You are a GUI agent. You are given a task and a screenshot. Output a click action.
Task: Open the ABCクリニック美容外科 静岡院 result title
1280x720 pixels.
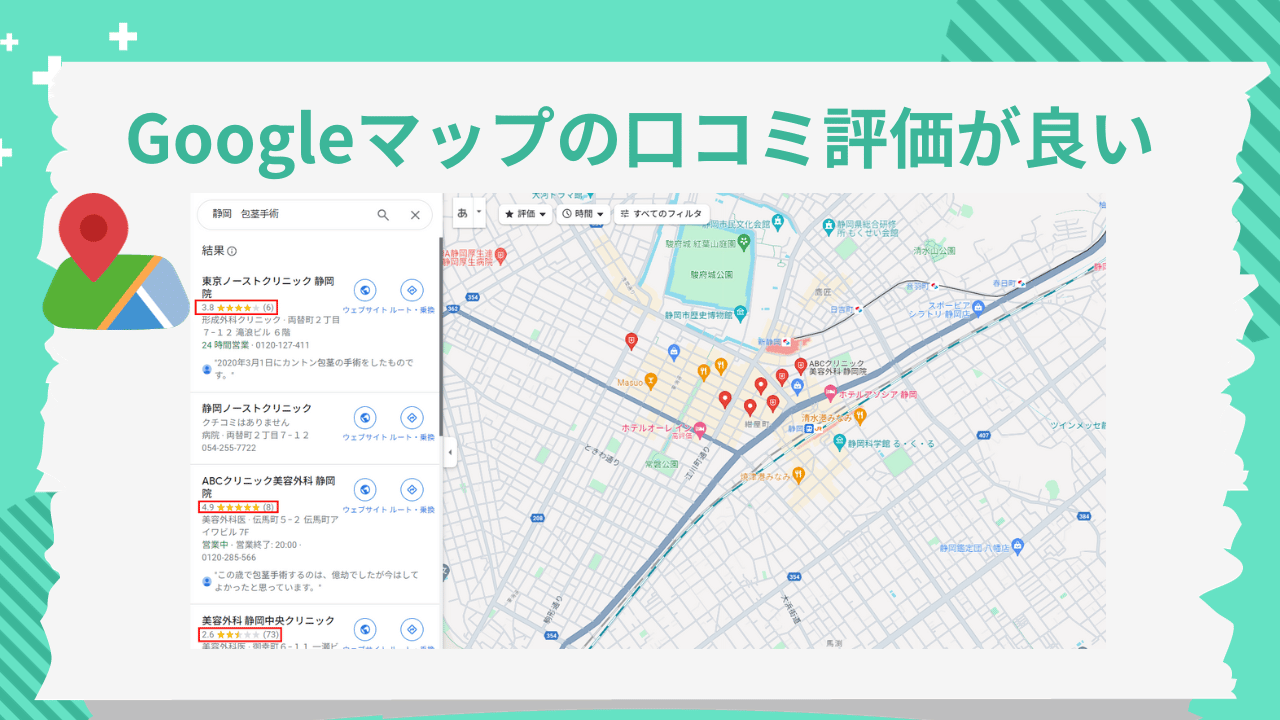[268, 487]
